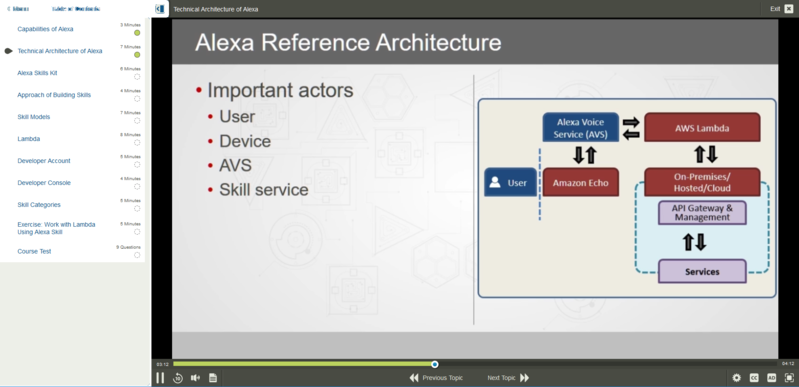Toggle audio description (AD)
799x387 pixels.
click(x=771, y=378)
